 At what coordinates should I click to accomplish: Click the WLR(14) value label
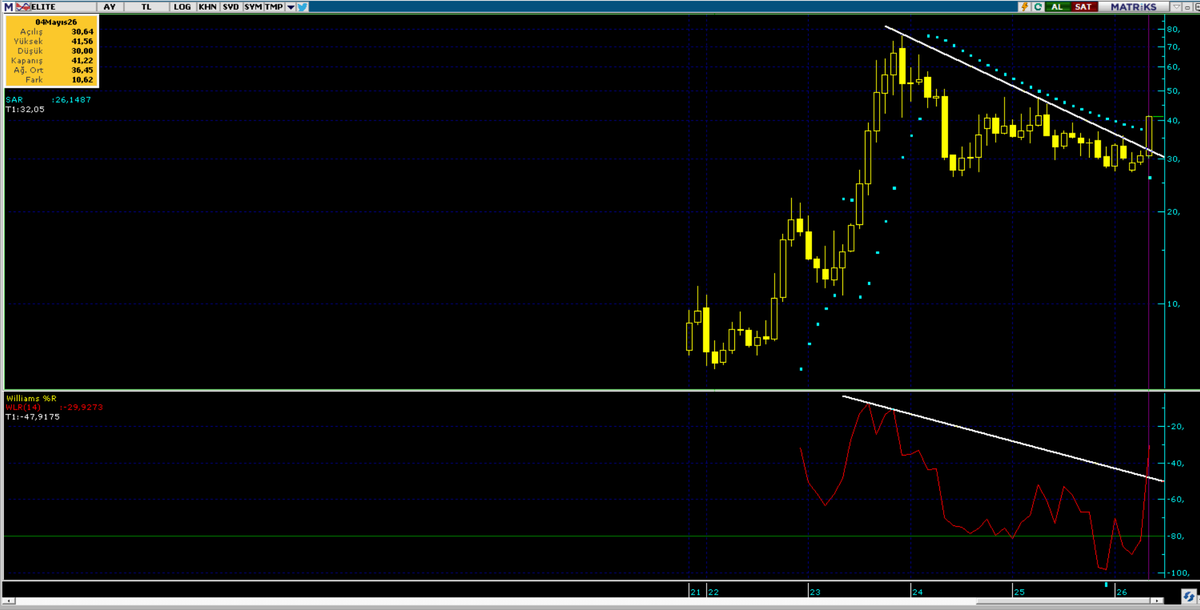[x=54, y=407]
